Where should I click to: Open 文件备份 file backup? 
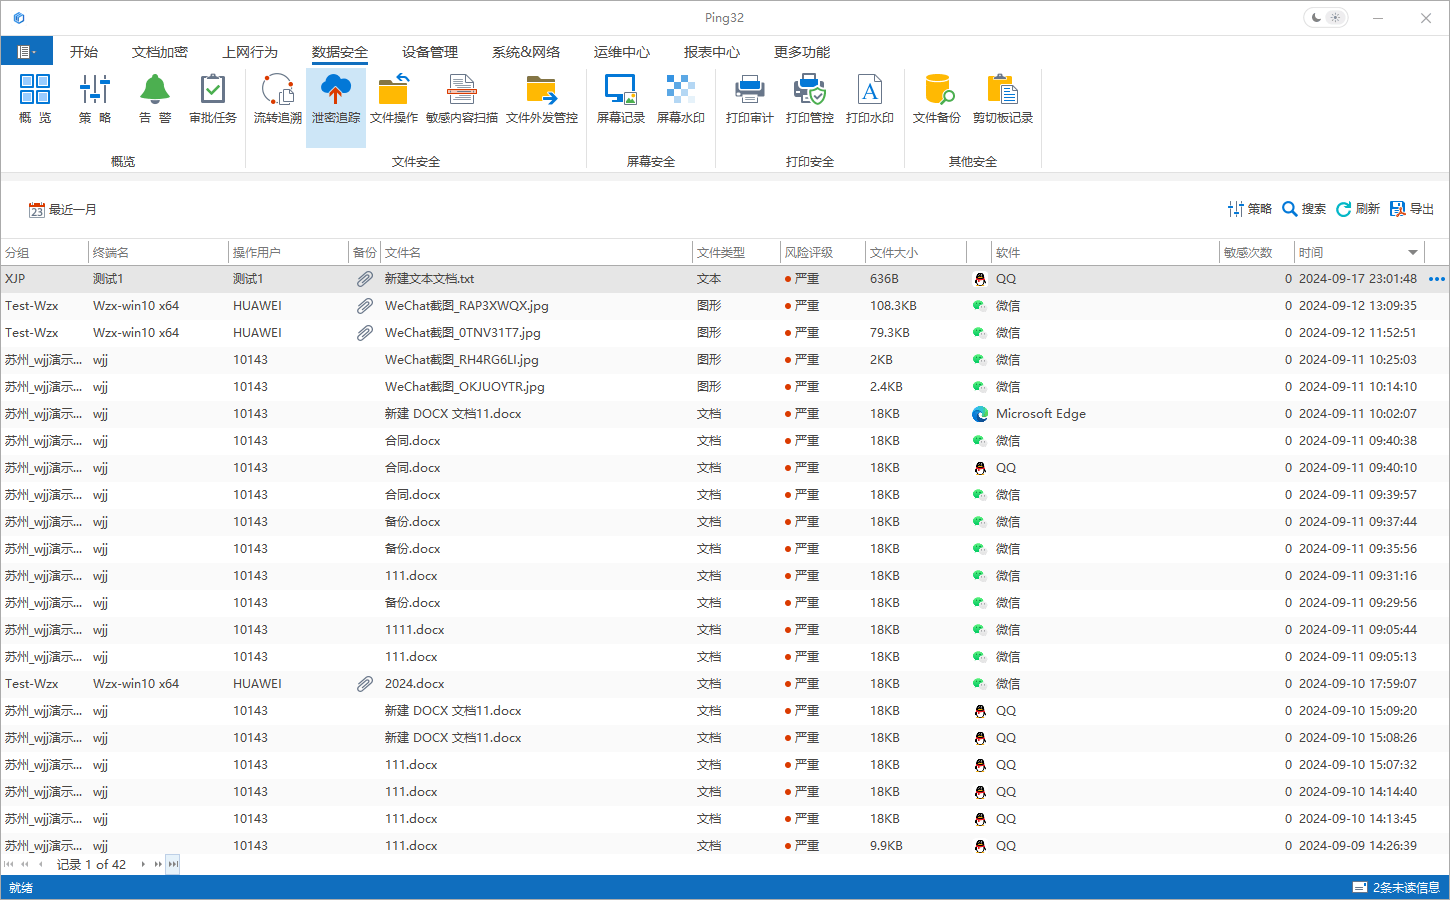938,100
